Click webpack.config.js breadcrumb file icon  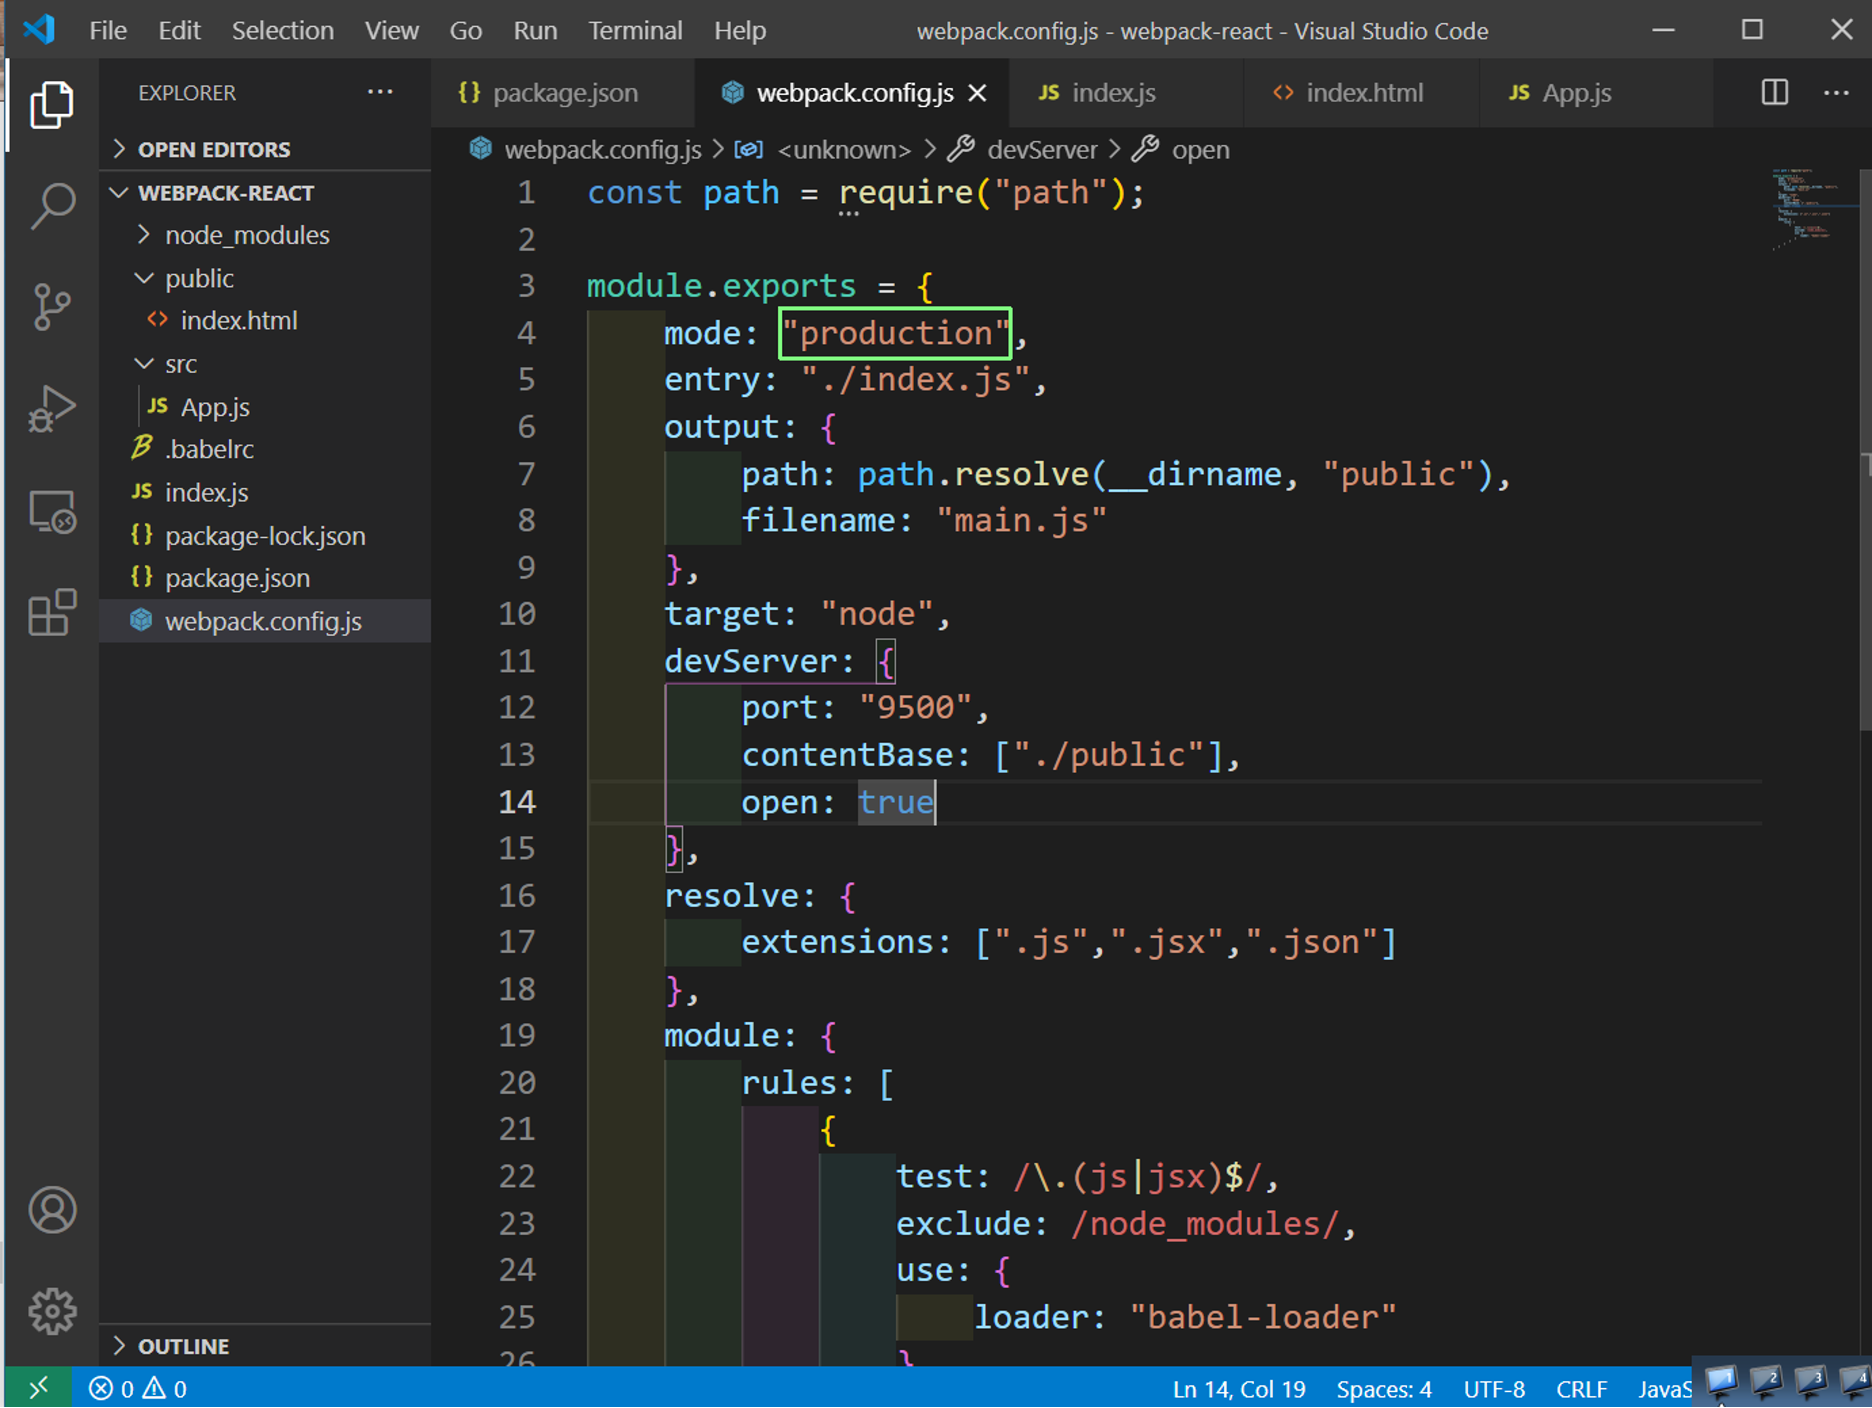tap(481, 149)
